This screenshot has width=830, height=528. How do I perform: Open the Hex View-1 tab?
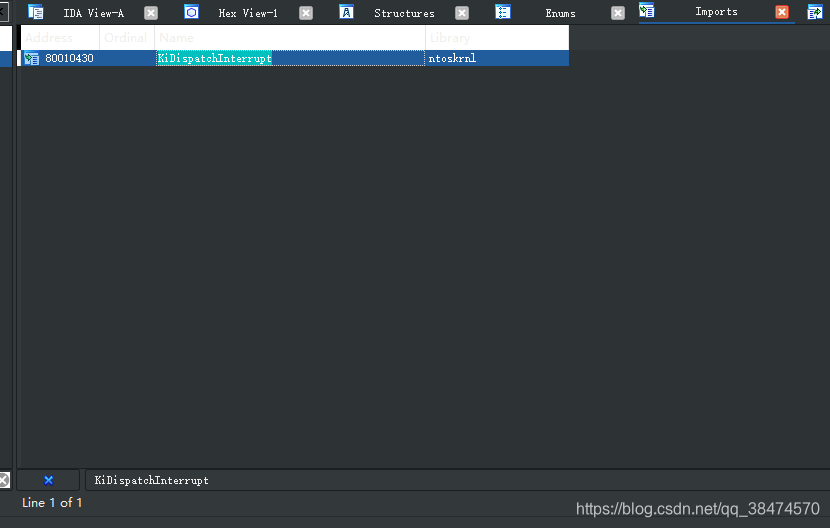tap(248, 13)
